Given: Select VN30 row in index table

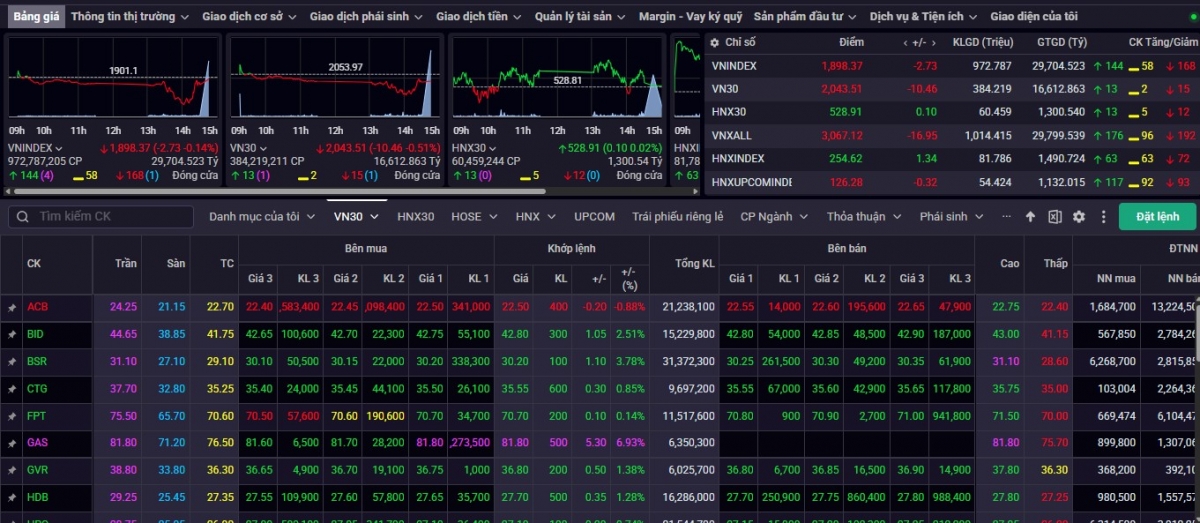Looking at the screenshot, I should coord(952,88).
